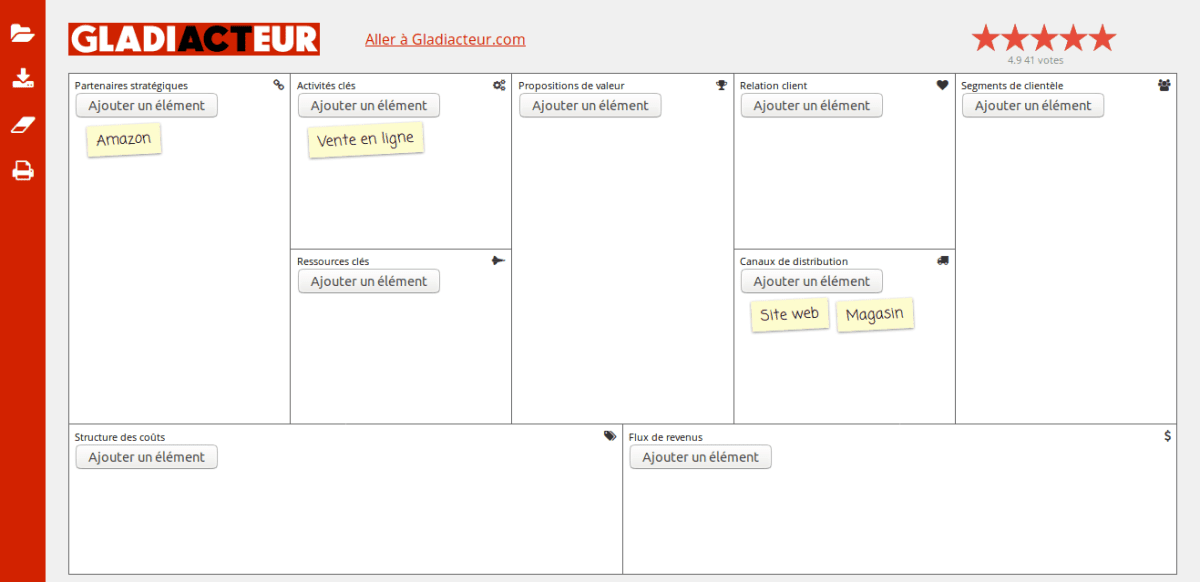Add an element under Flux de revenus
The width and height of the screenshot is (1200, 582).
(700, 457)
